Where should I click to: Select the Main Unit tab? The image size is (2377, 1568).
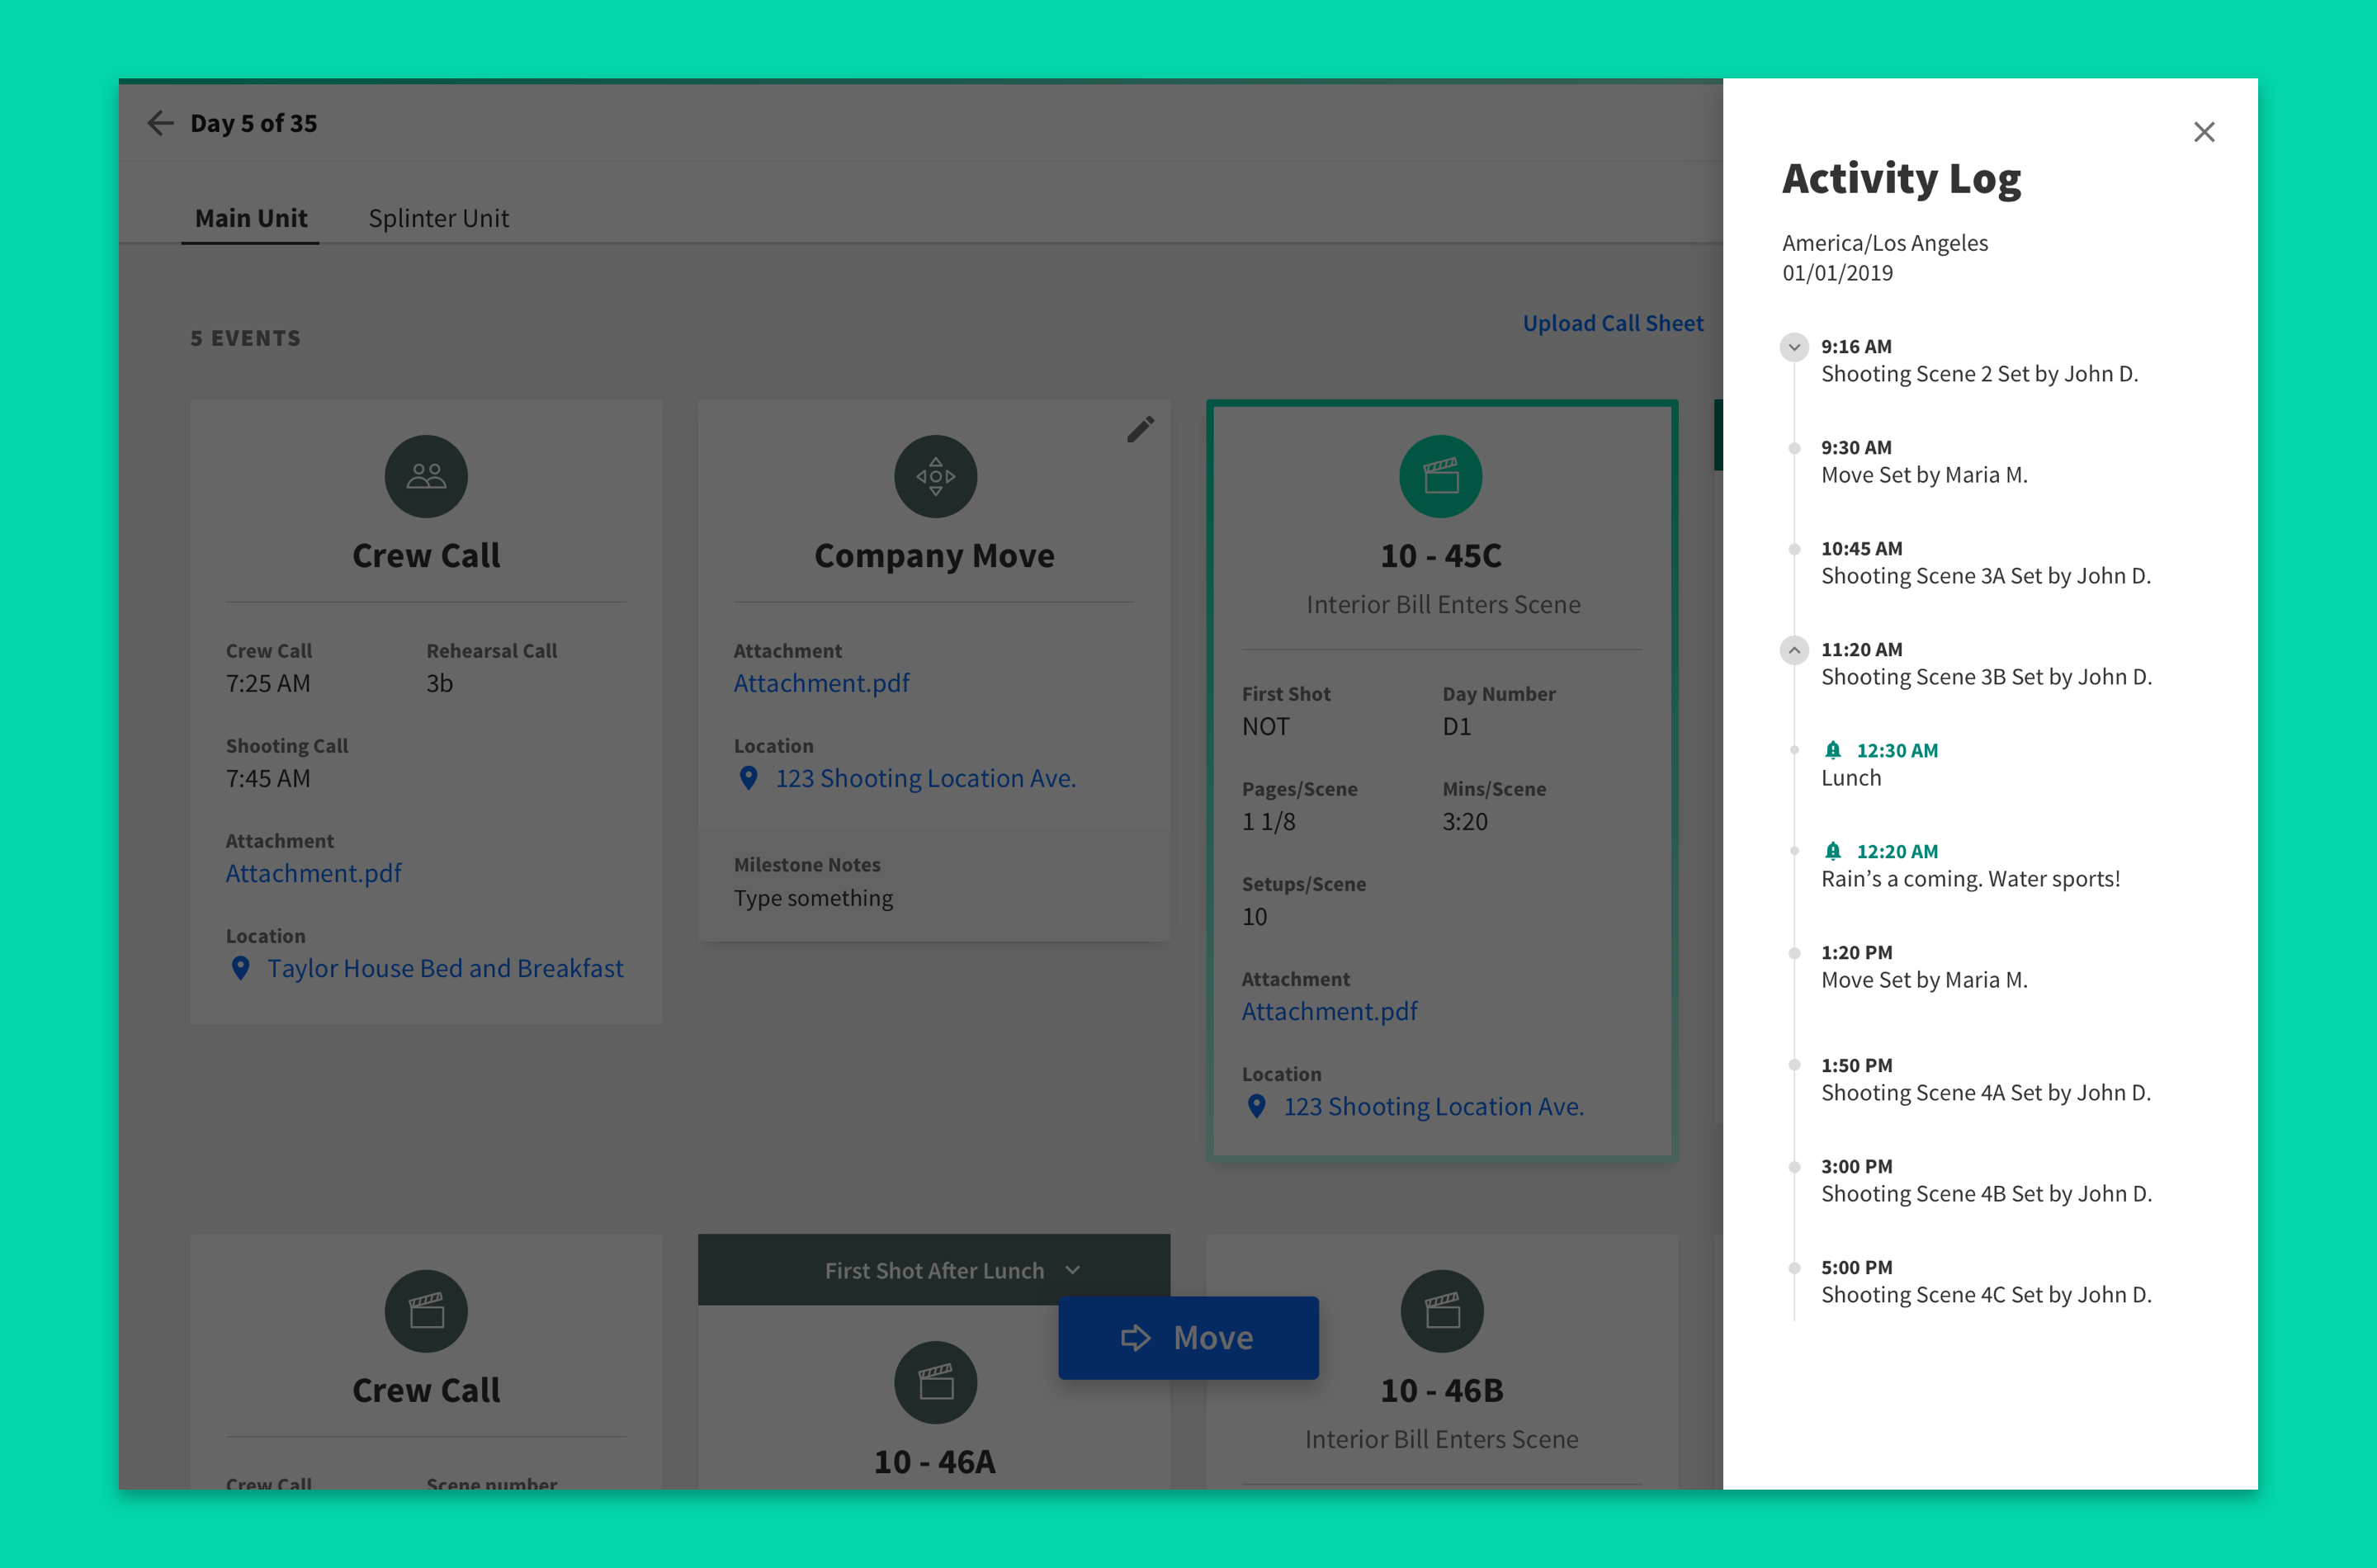tap(251, 218)
